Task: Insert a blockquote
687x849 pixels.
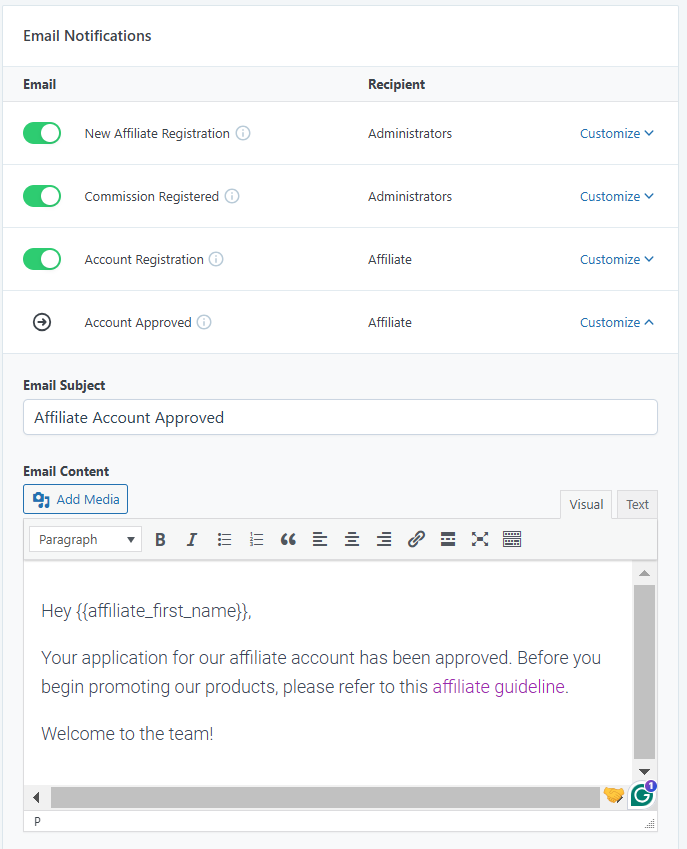Action: pyautogui.click(x=288, y=539)
